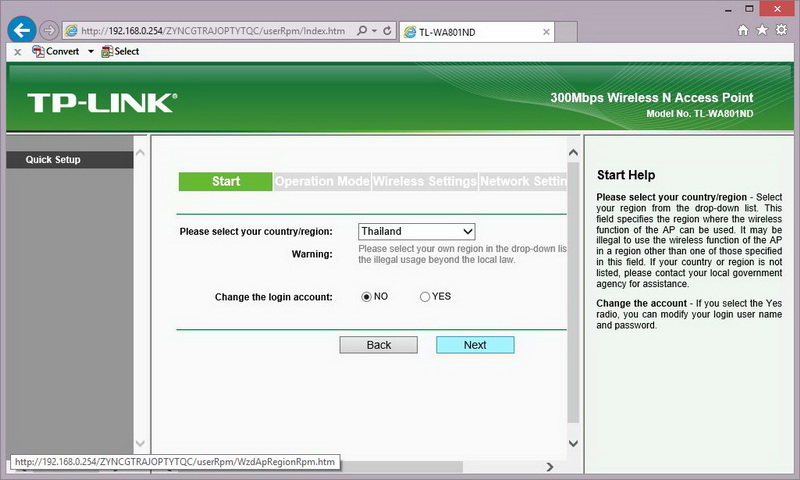The width and height of the screenshot is (800, 480).
Task: Click horizontal scrollbar right arrow
Action: 550,467
